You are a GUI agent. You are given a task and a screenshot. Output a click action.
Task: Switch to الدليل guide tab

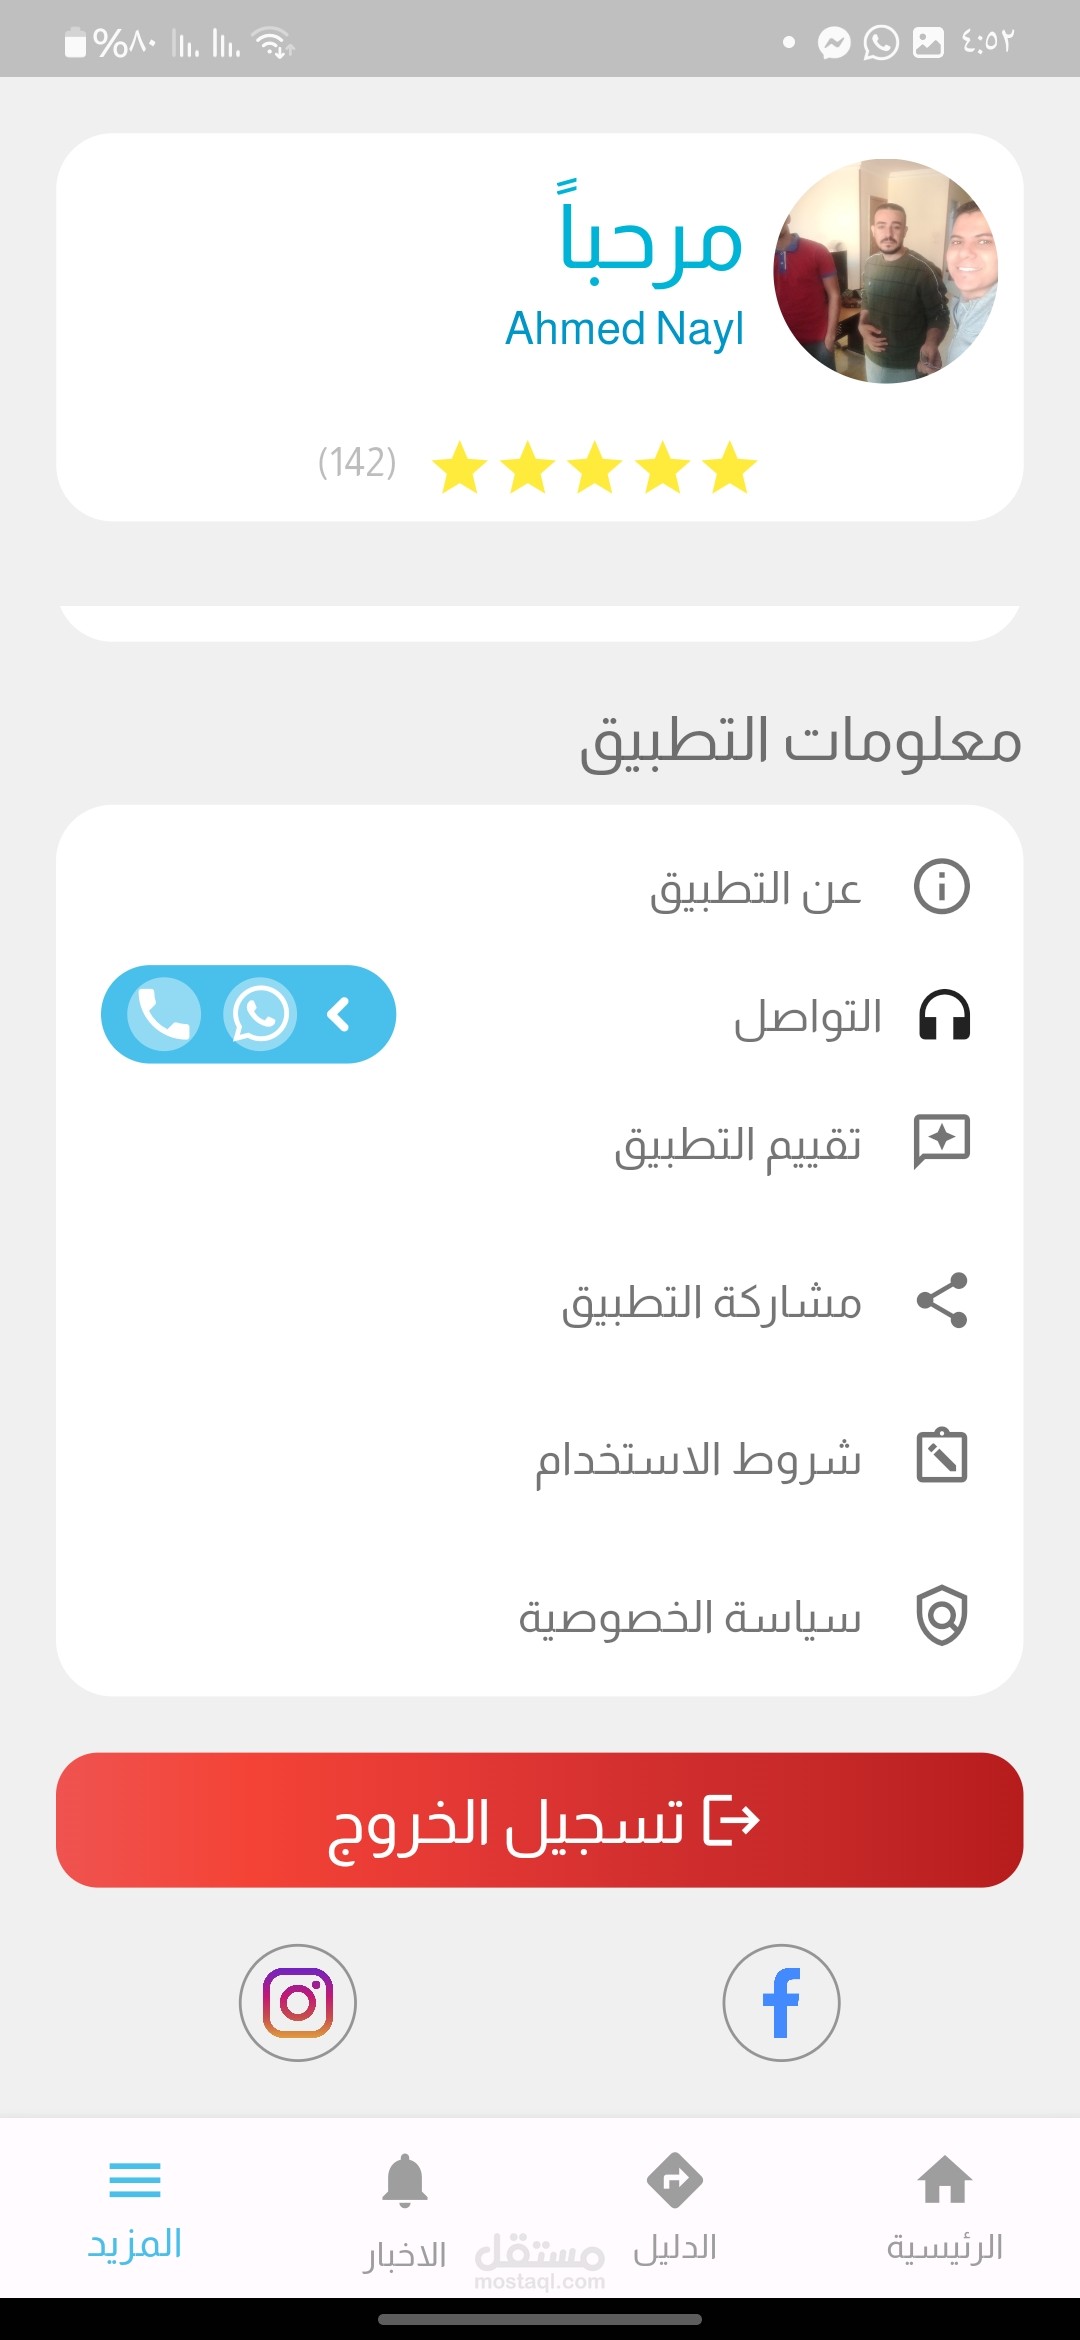(675, 2207)
